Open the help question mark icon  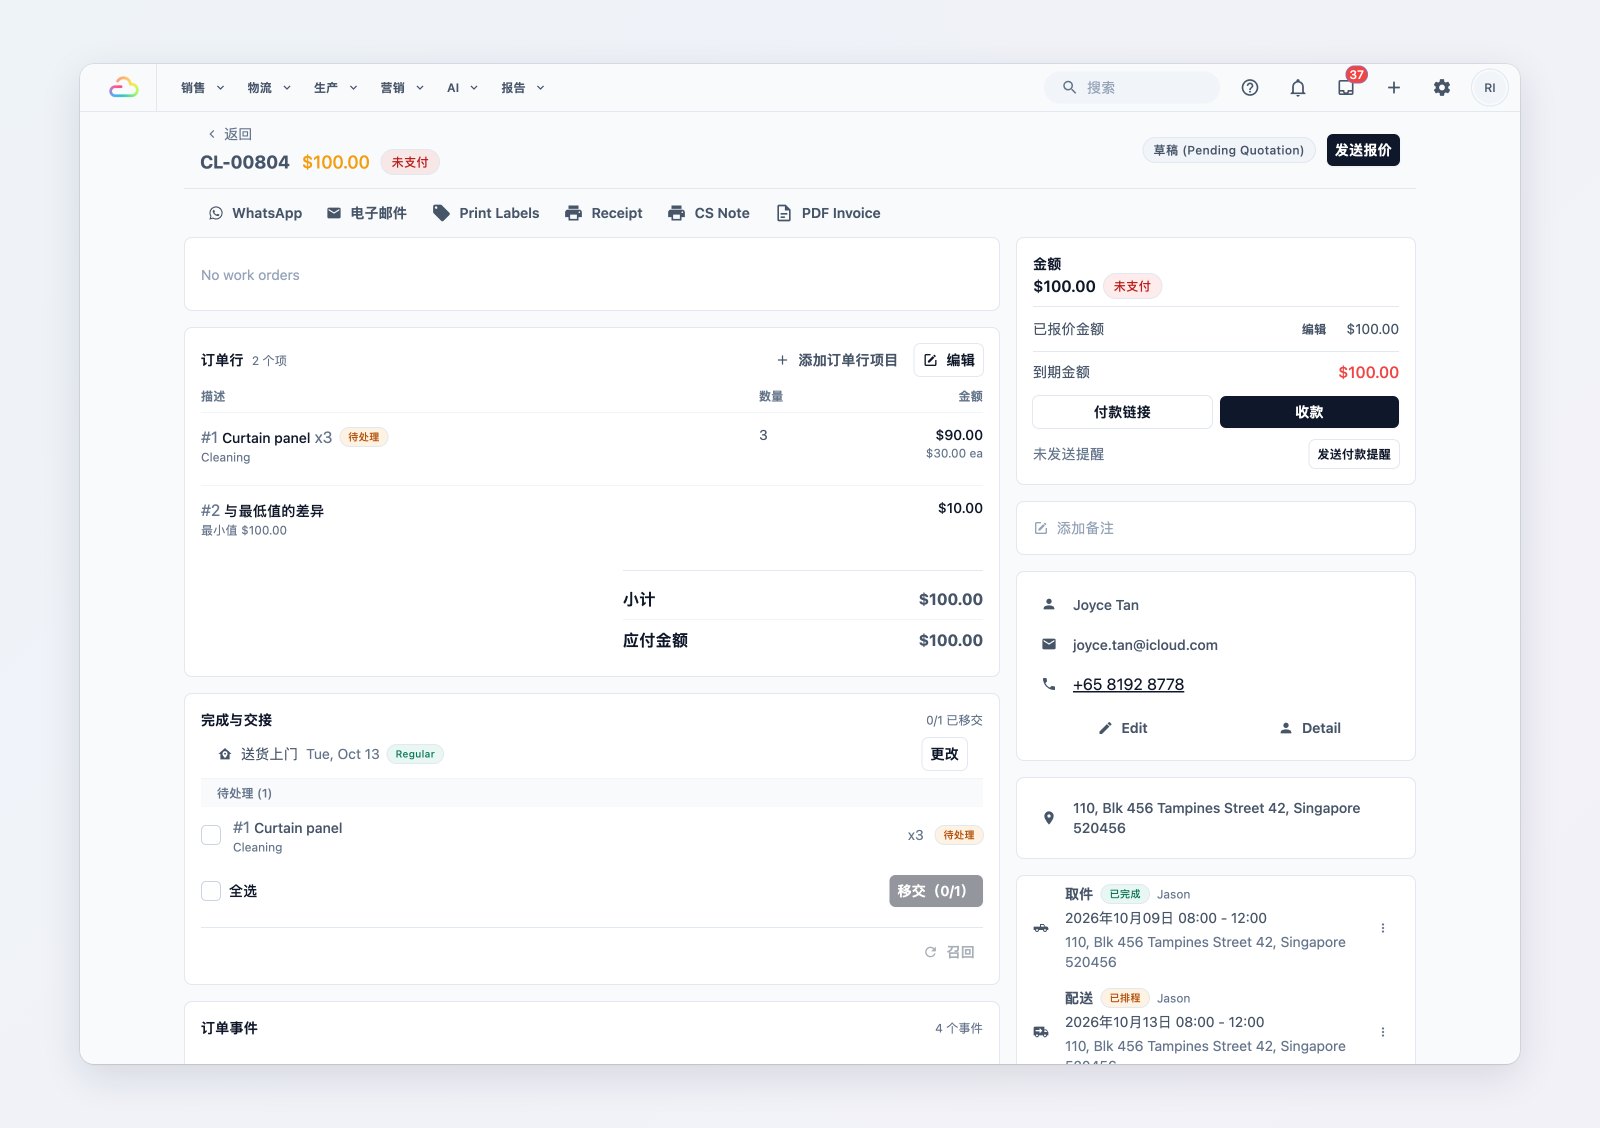(1250, 88)
